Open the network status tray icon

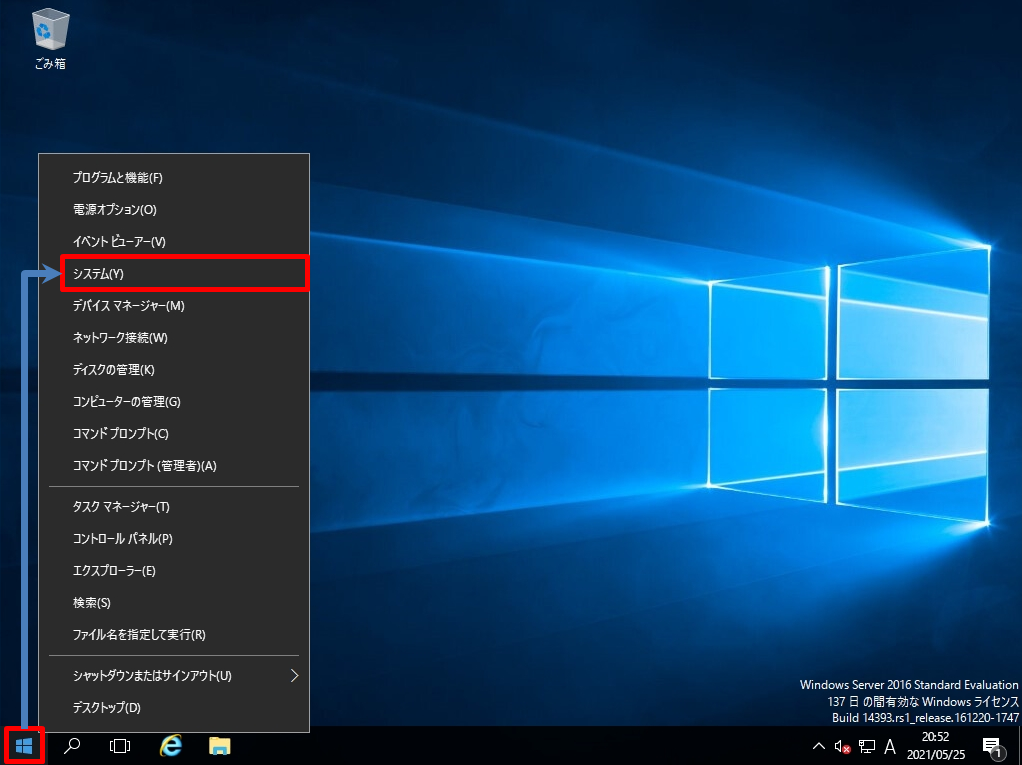pyautogui.click(x=867, y=747)
